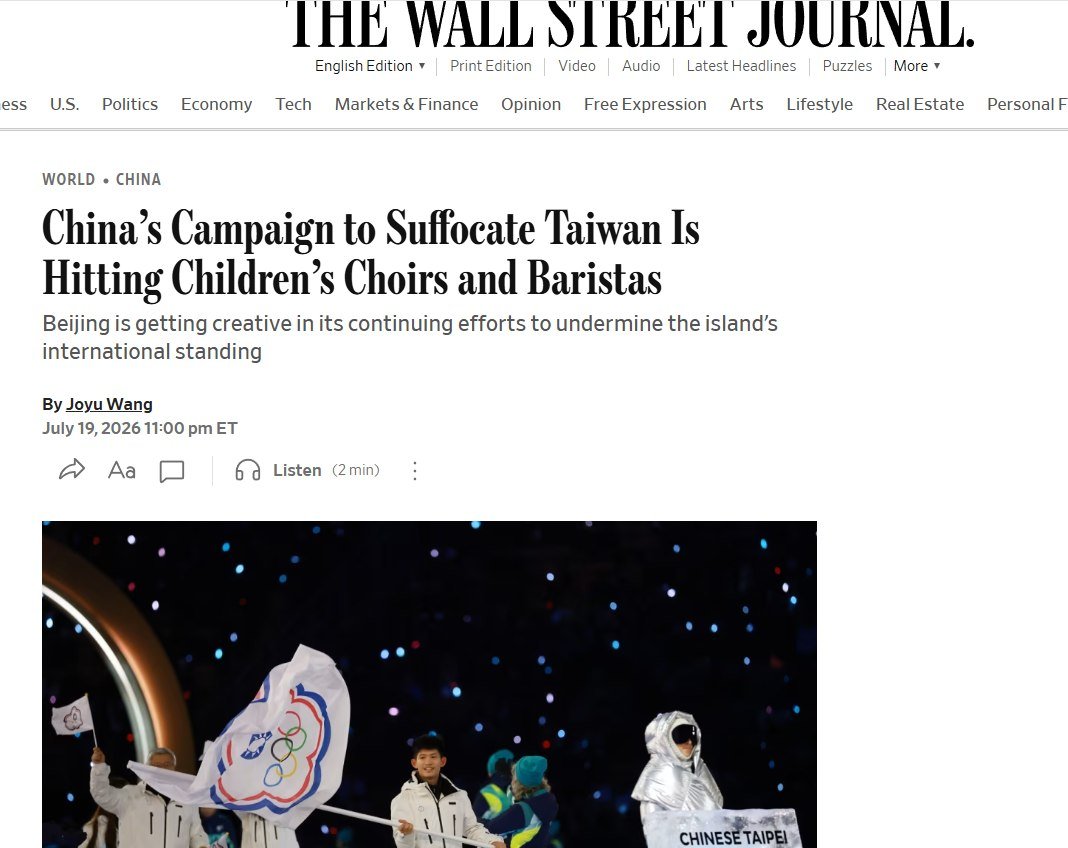1068x848 pixels.
Task: Click the (2 min) listen duration
Action: (x=356, y=470)
